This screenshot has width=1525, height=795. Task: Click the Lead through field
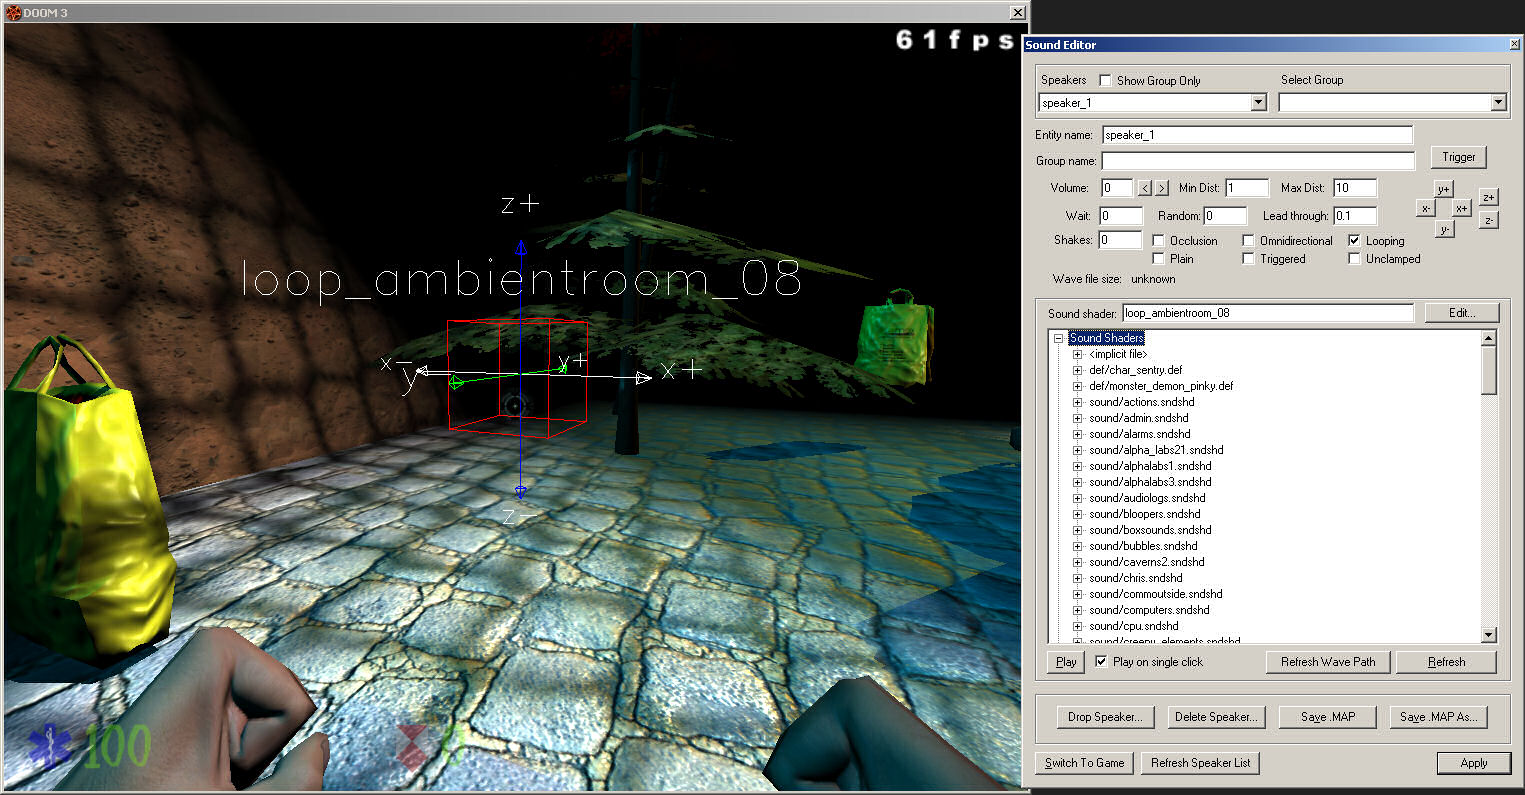tap(1355, 216)
